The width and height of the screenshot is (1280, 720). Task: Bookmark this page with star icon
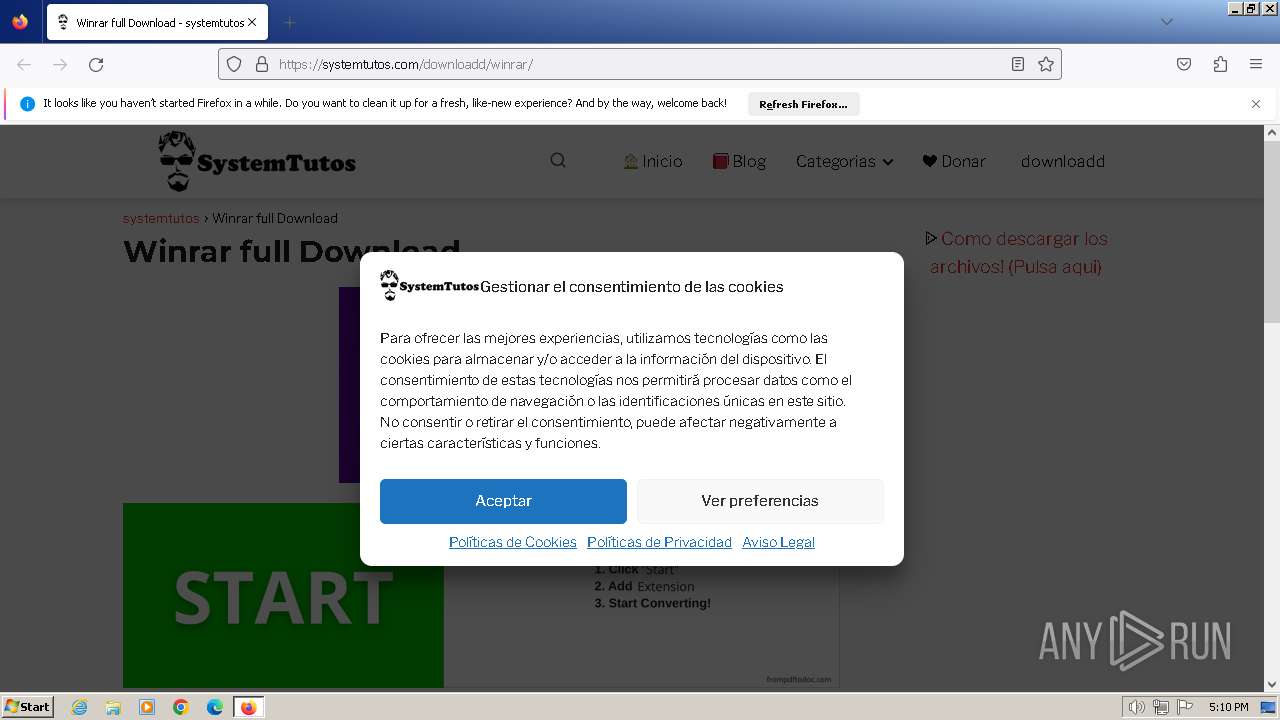click(1046, 64)
